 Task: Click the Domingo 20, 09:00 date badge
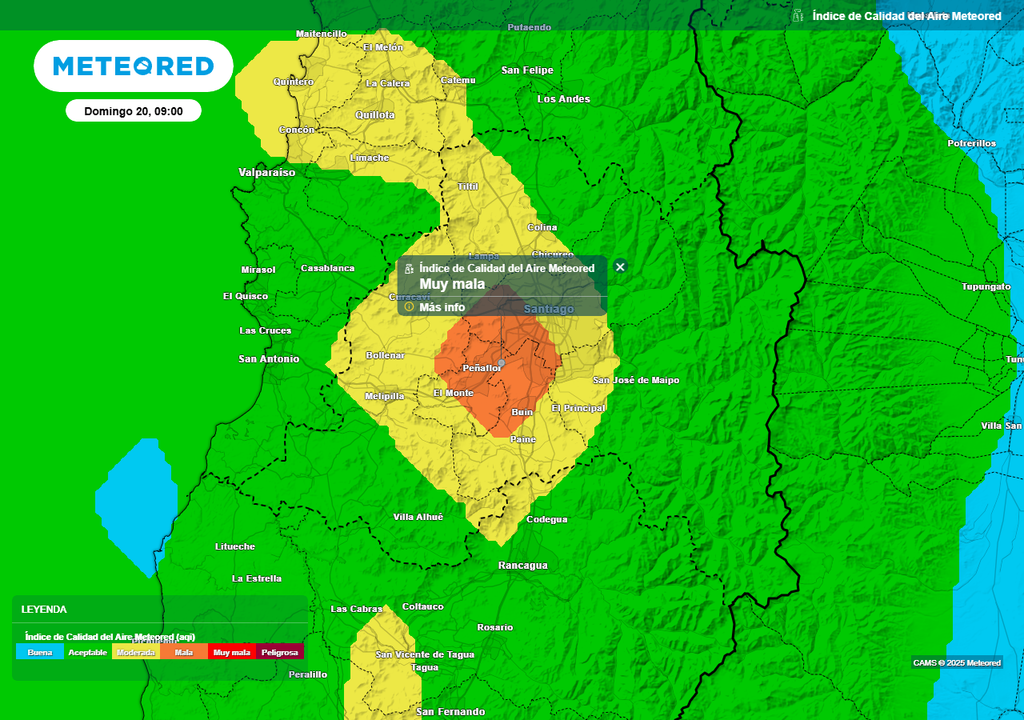tap(133, 111)
